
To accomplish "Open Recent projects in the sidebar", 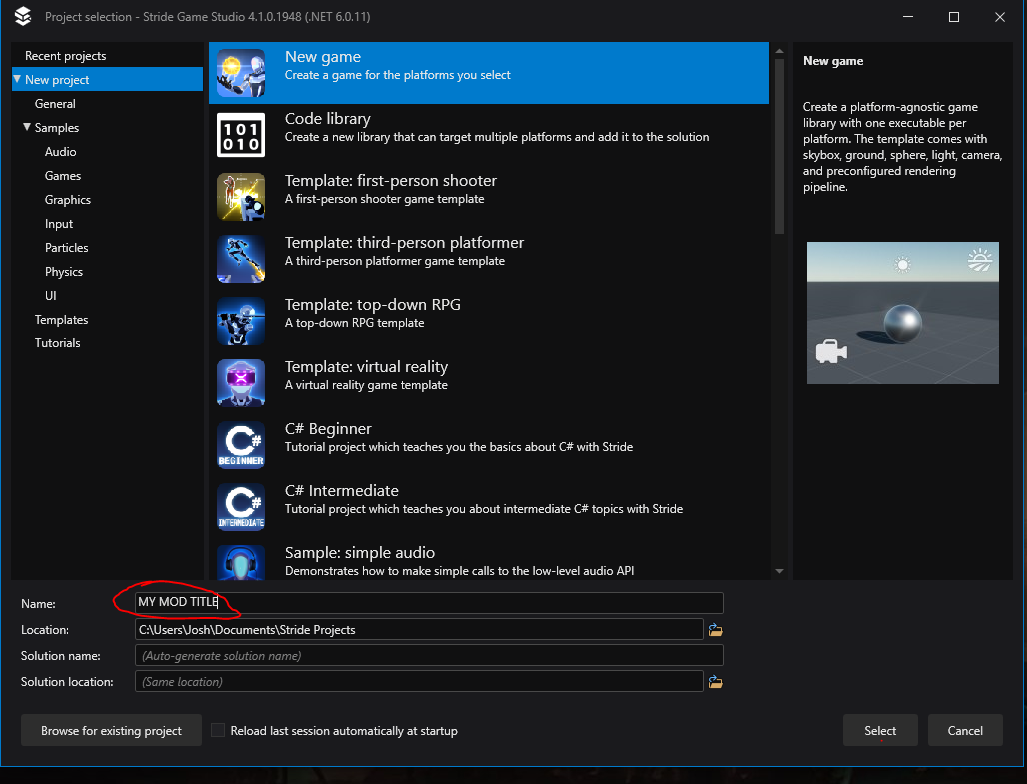I will click(65, 56).
